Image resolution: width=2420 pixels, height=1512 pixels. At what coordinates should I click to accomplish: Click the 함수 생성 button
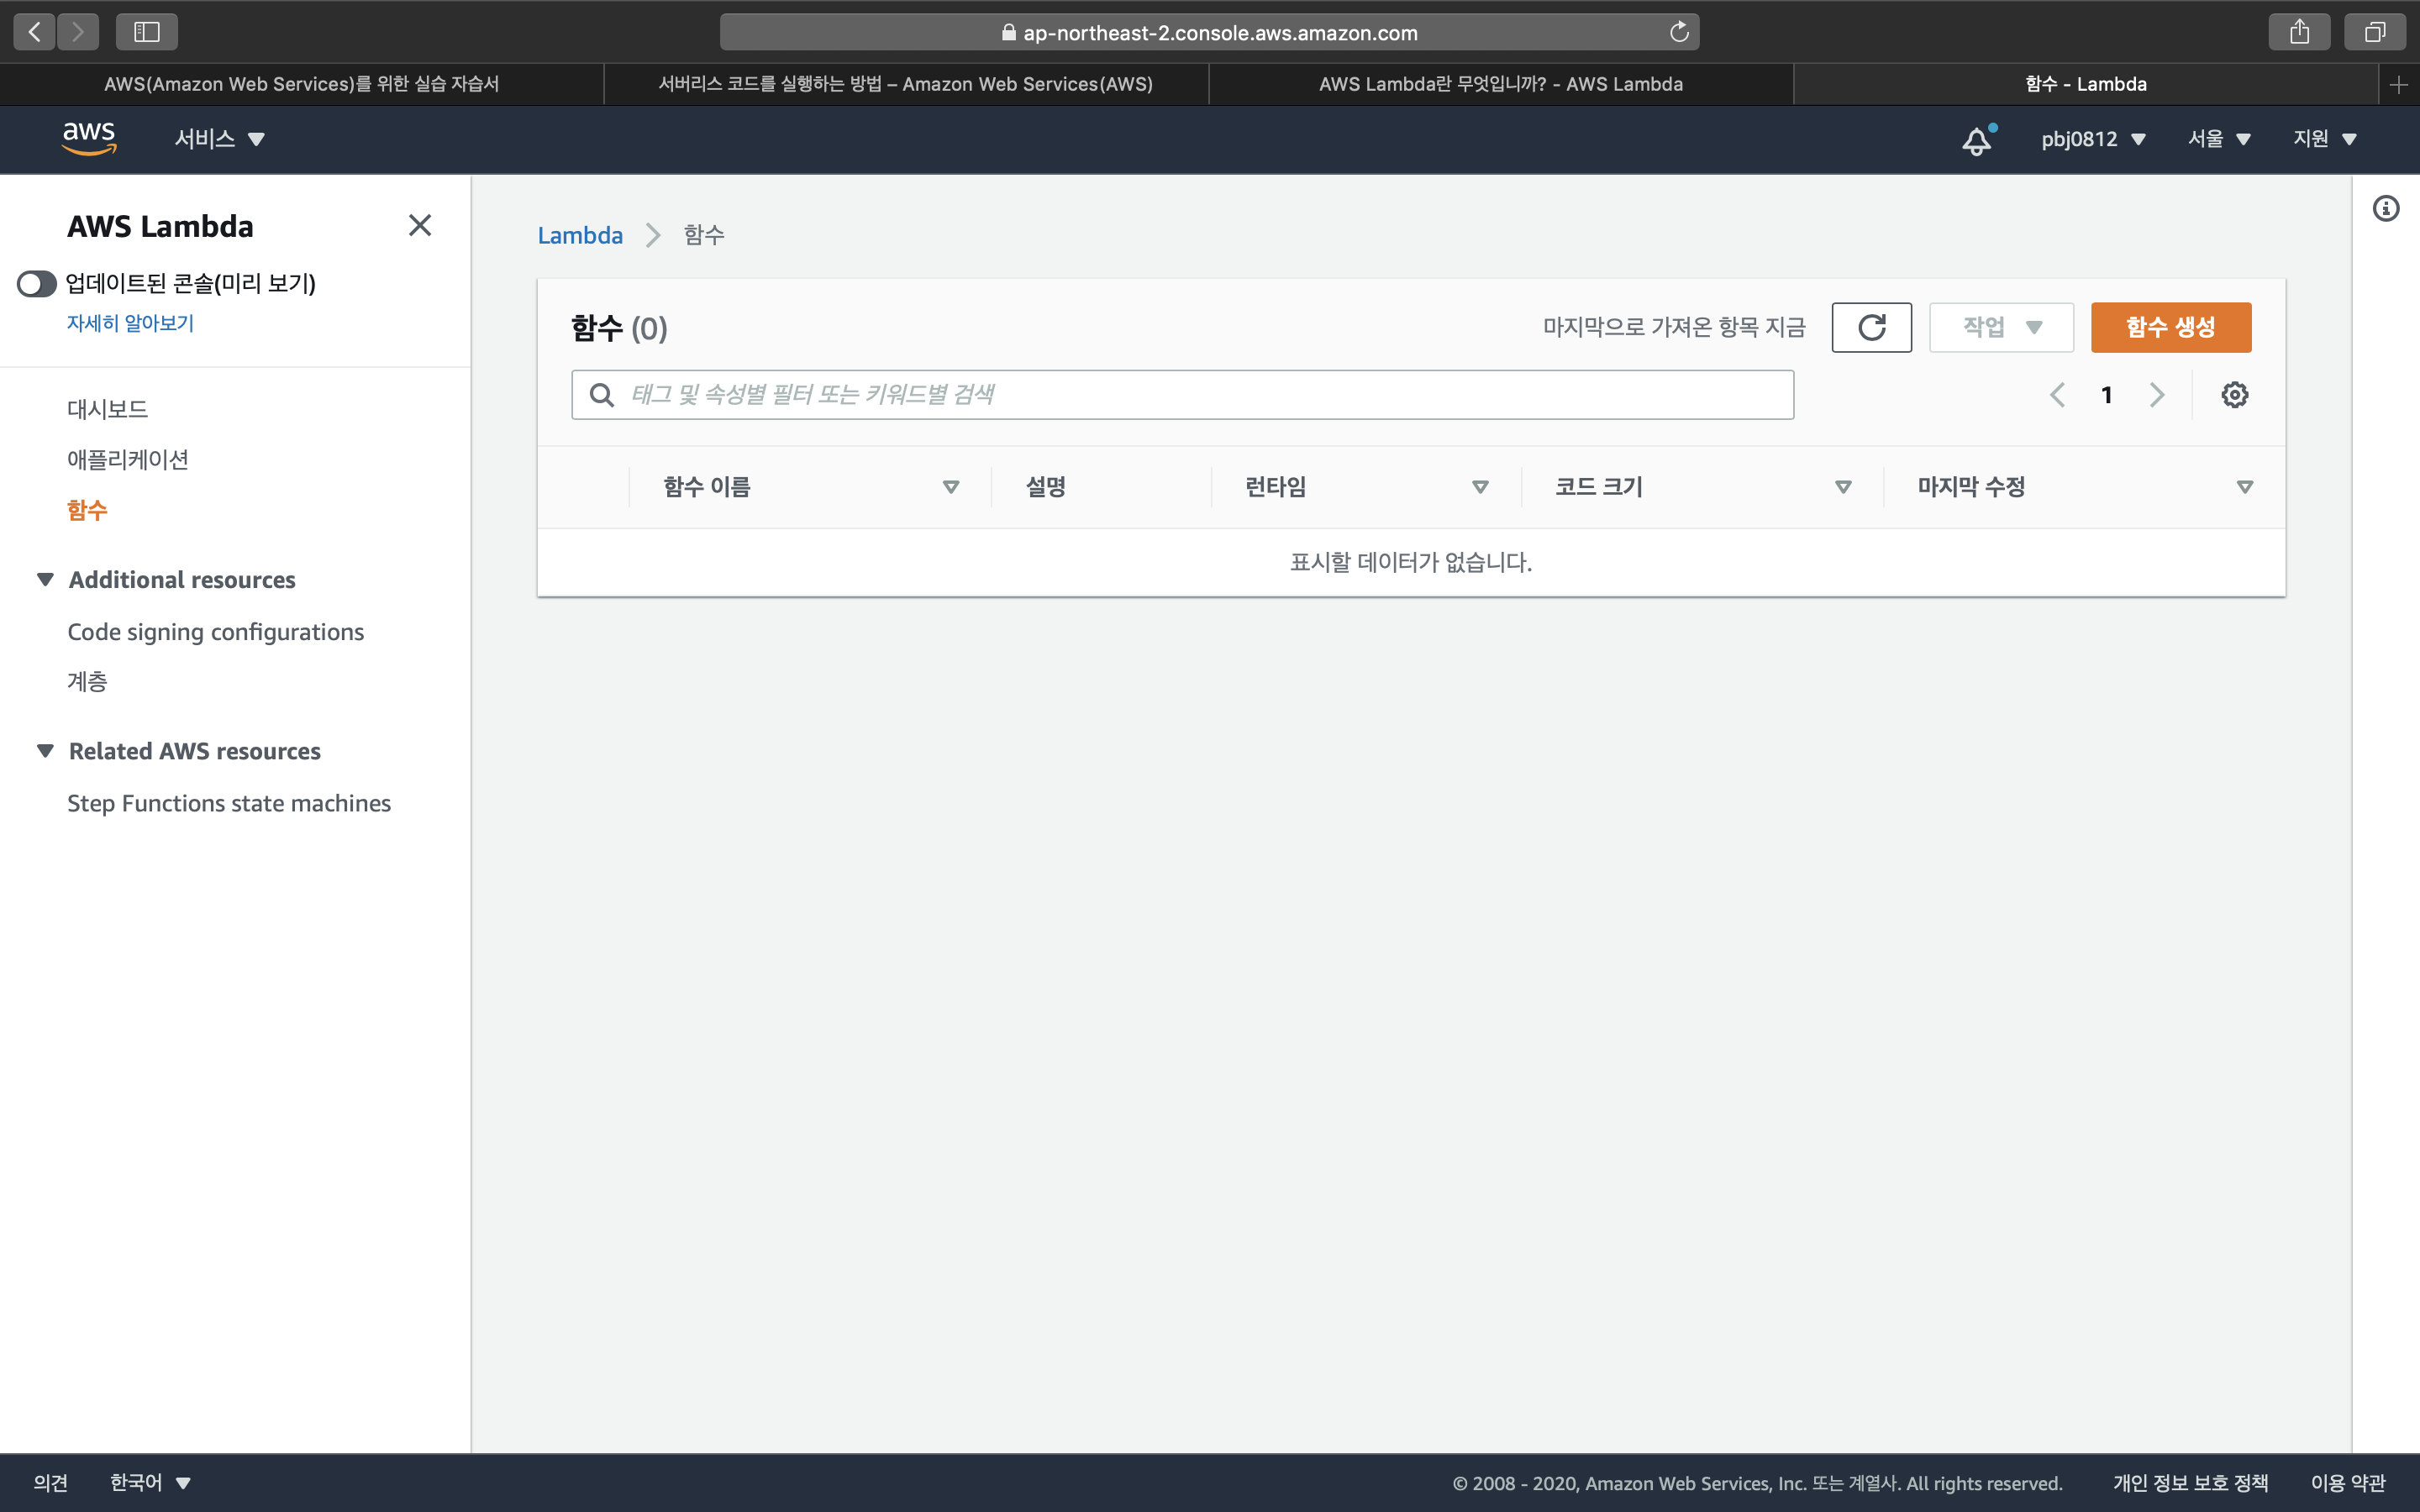[2170, 327]
